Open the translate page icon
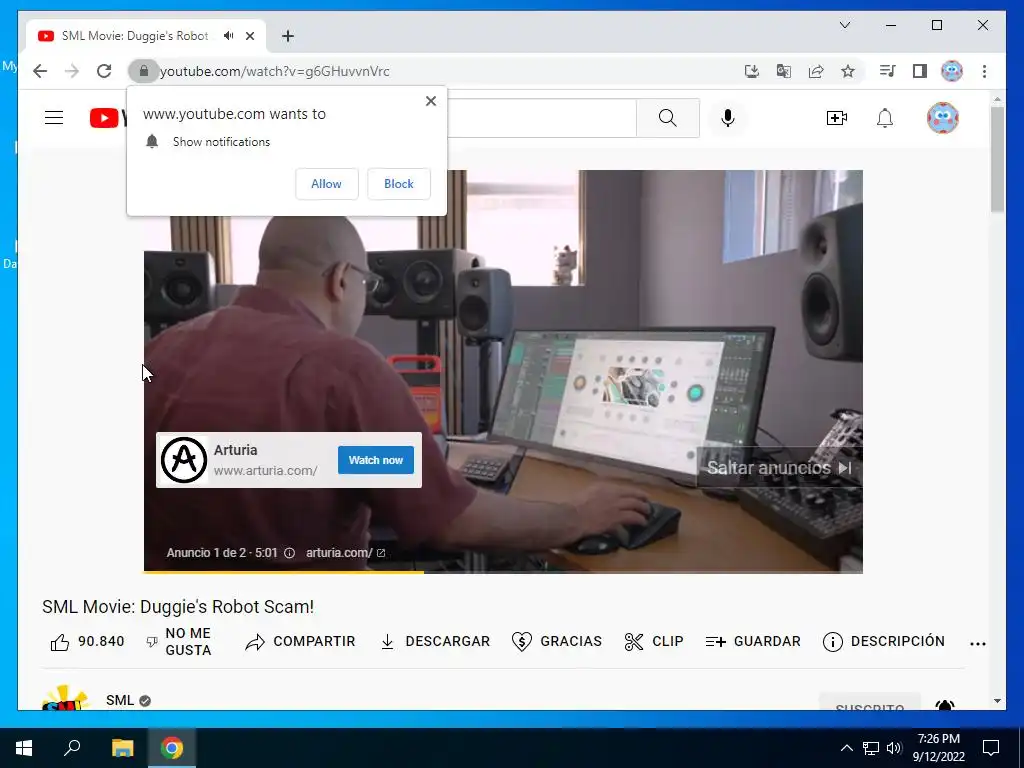Viewport: 1024px width, 768px height. tap(784, 71)
